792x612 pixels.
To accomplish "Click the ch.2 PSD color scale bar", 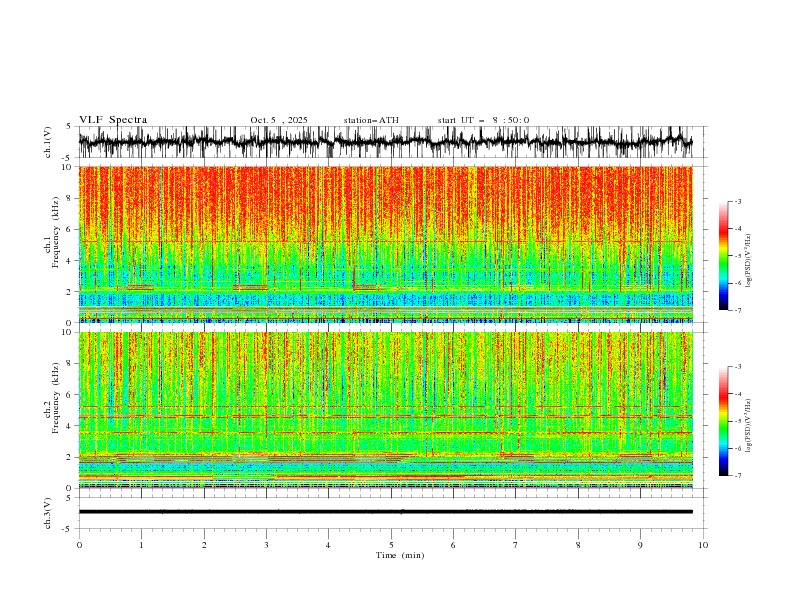I will click(723, 421).
